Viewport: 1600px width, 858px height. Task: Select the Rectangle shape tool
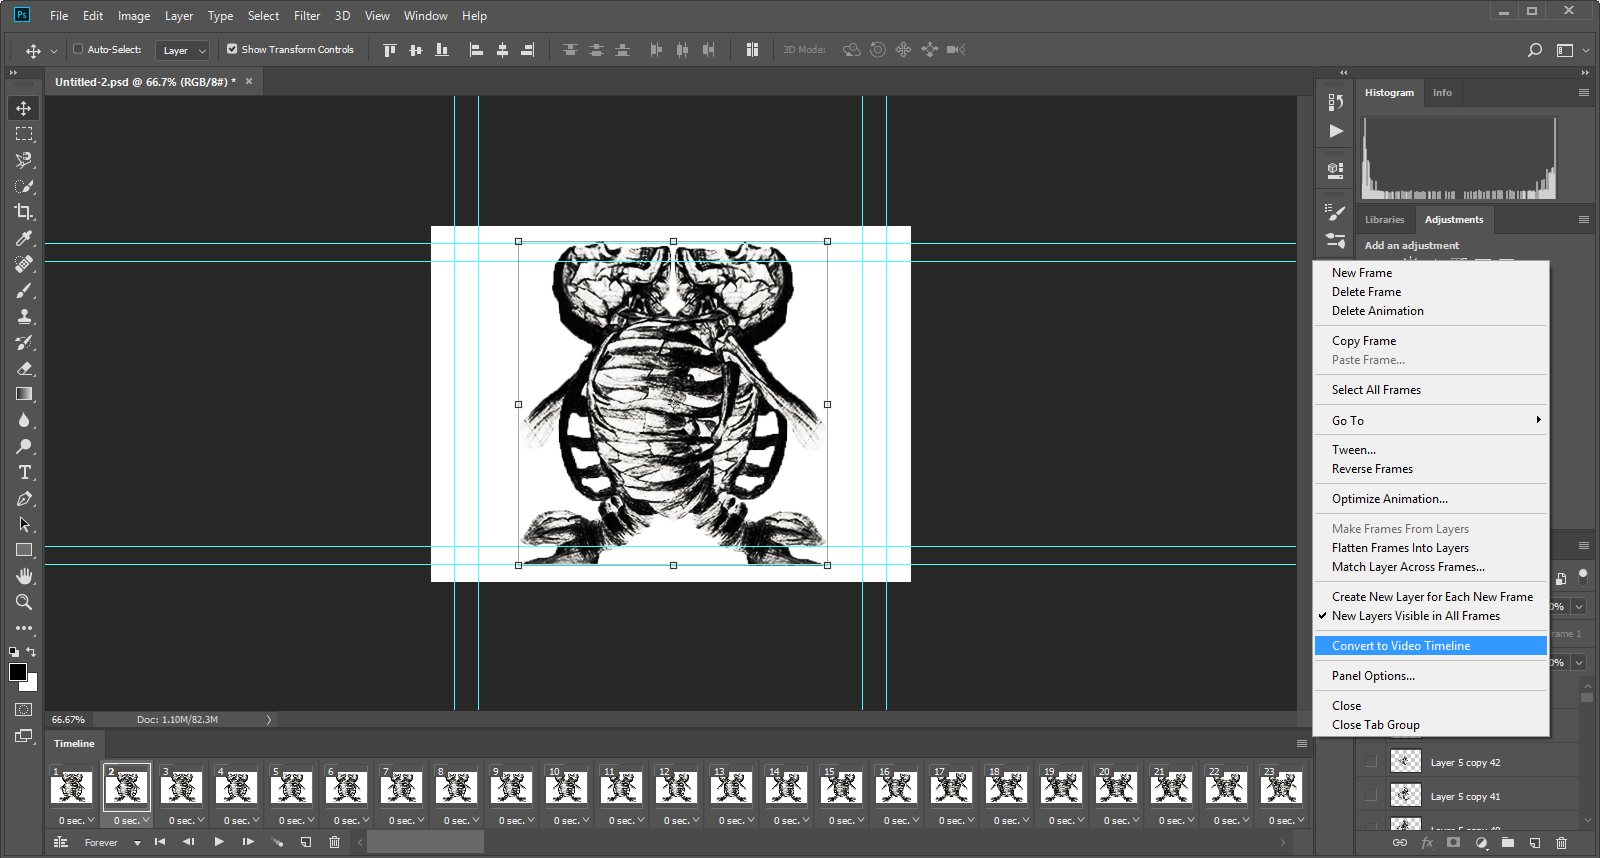click(24, 550)
